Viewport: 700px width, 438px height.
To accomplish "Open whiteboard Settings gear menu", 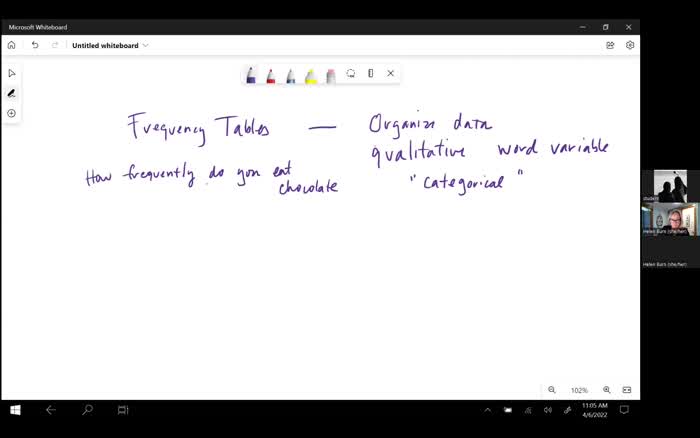I will pos(630,45).
